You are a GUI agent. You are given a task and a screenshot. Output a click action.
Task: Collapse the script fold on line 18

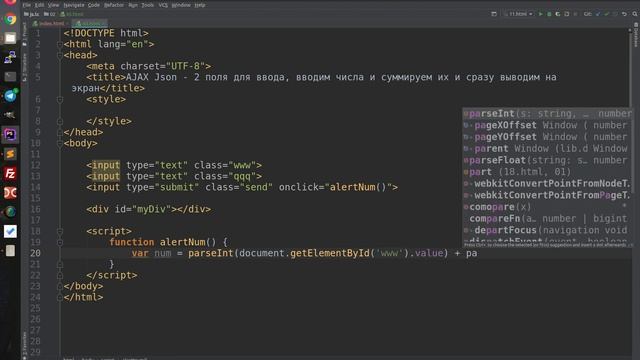[x=60, y=231]
